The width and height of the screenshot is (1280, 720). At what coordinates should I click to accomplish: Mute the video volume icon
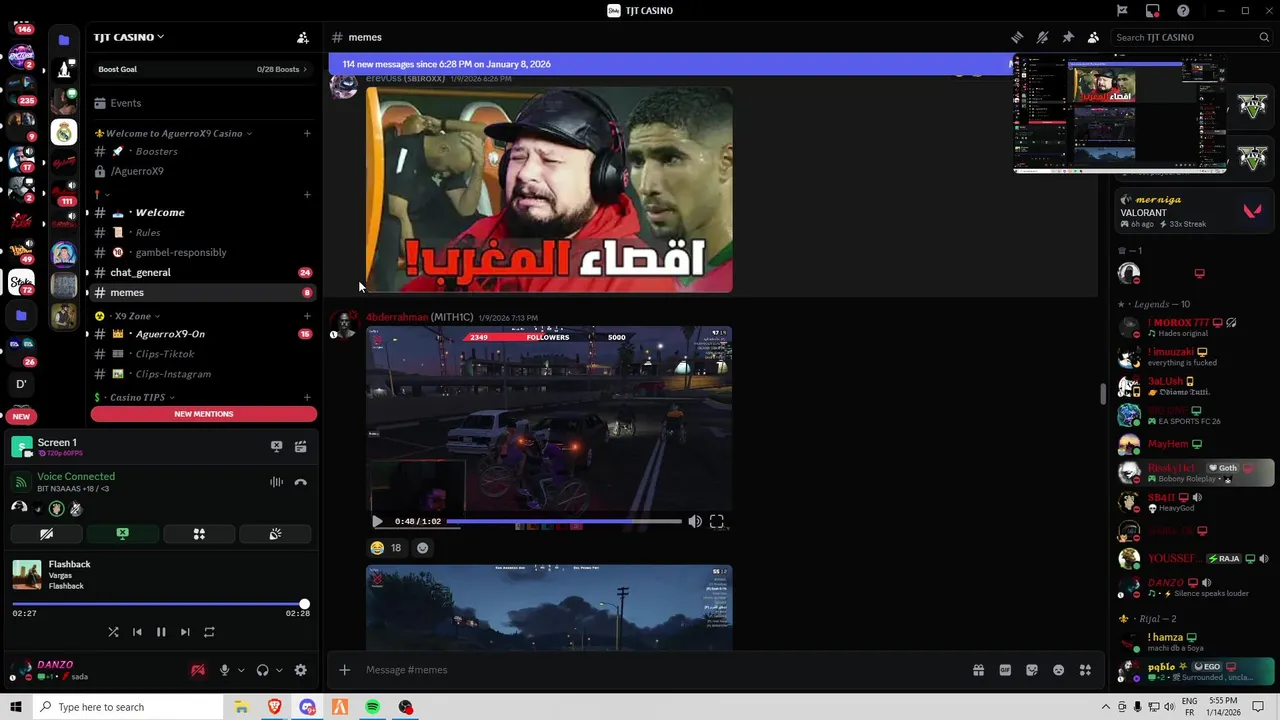[x=695, y=521]
